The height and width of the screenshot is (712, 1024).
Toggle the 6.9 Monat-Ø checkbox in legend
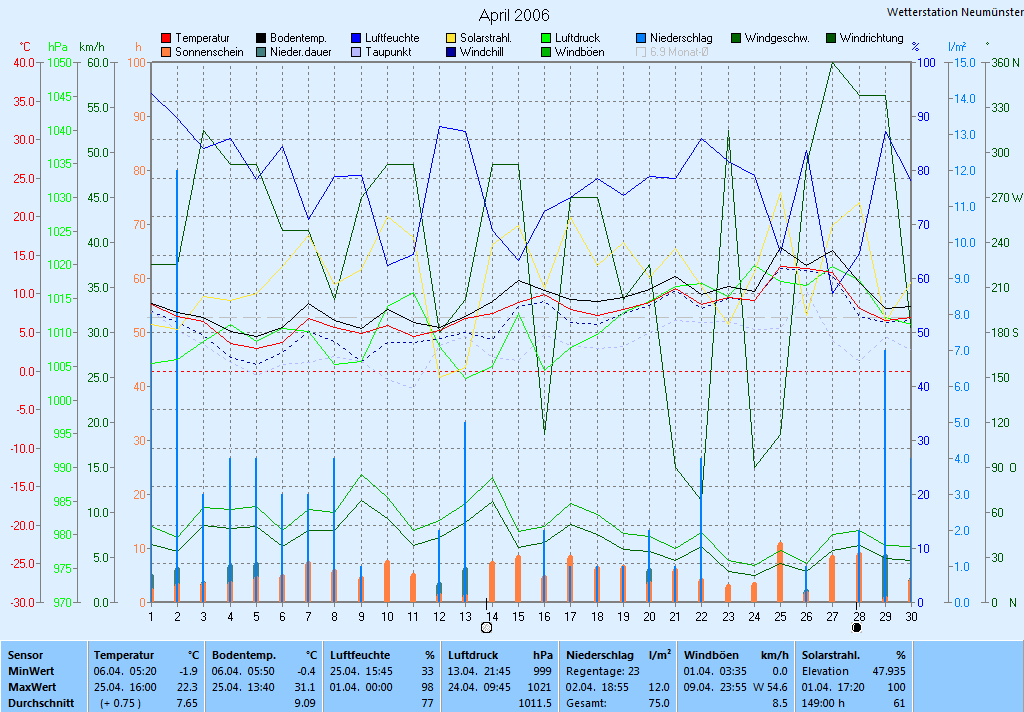click(x=641, y=52)
